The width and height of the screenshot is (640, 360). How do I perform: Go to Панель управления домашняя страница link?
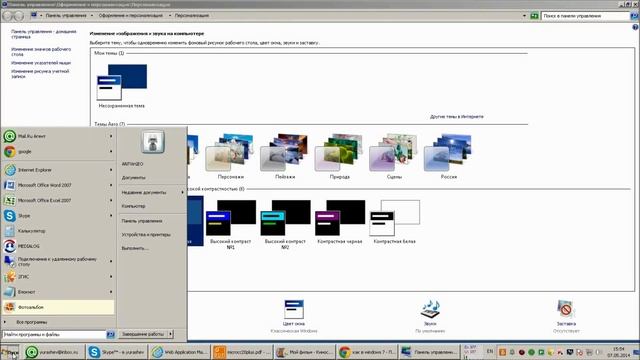pos(43,34)
